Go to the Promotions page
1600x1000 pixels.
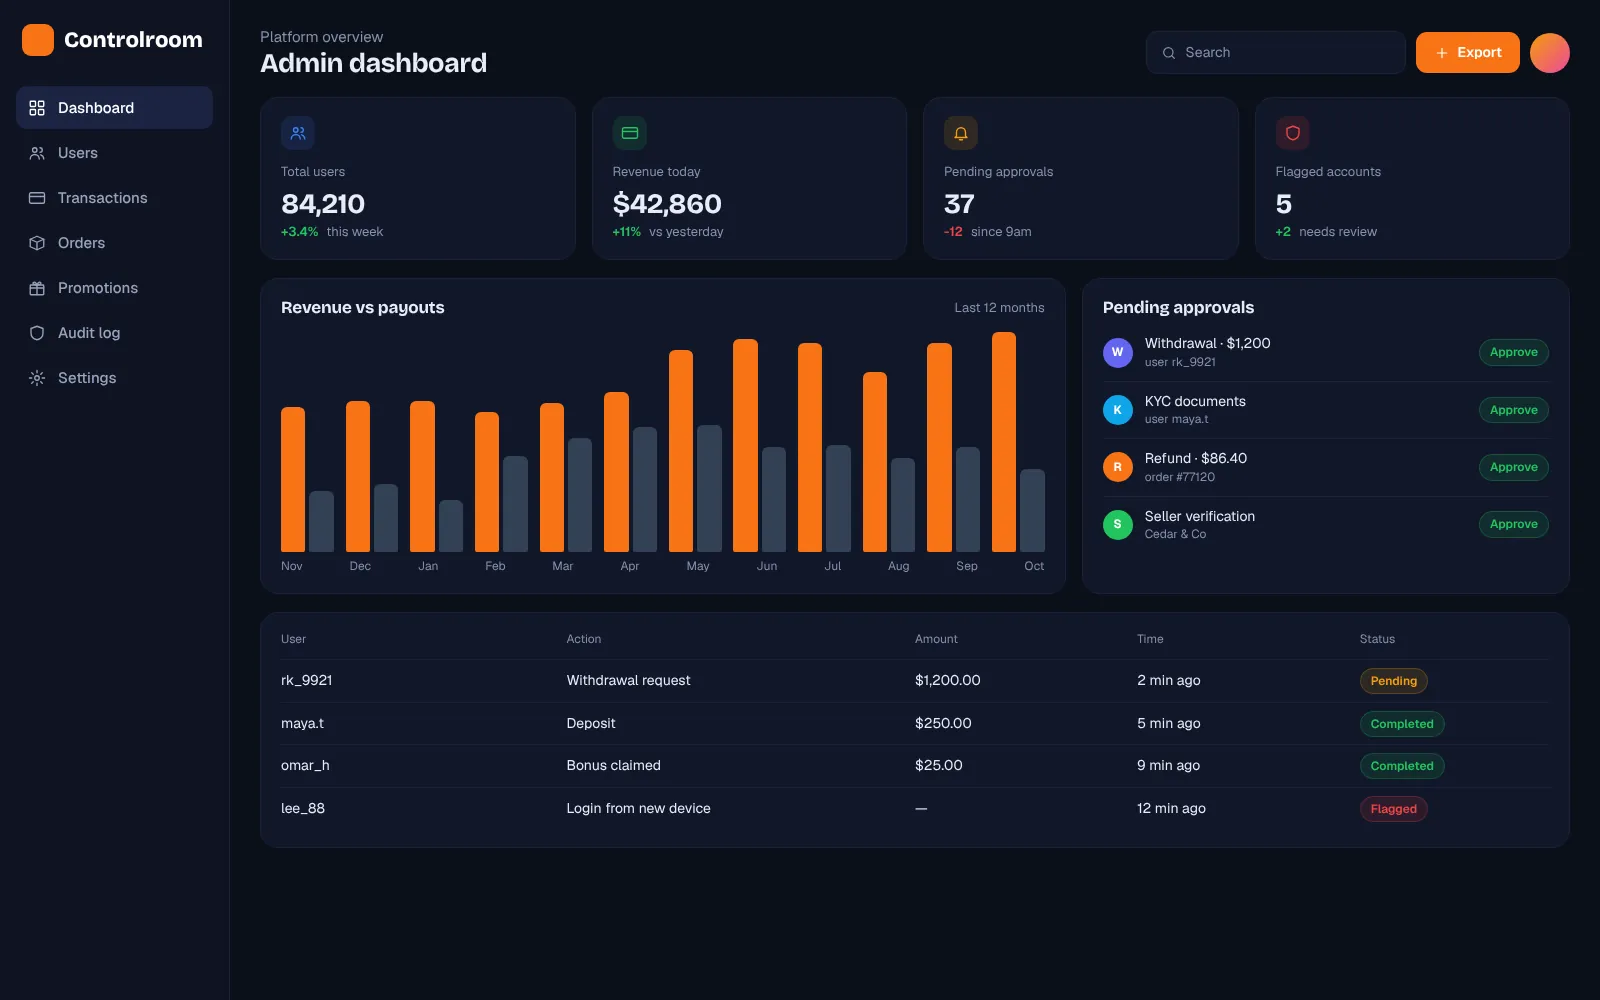point(114,288)
